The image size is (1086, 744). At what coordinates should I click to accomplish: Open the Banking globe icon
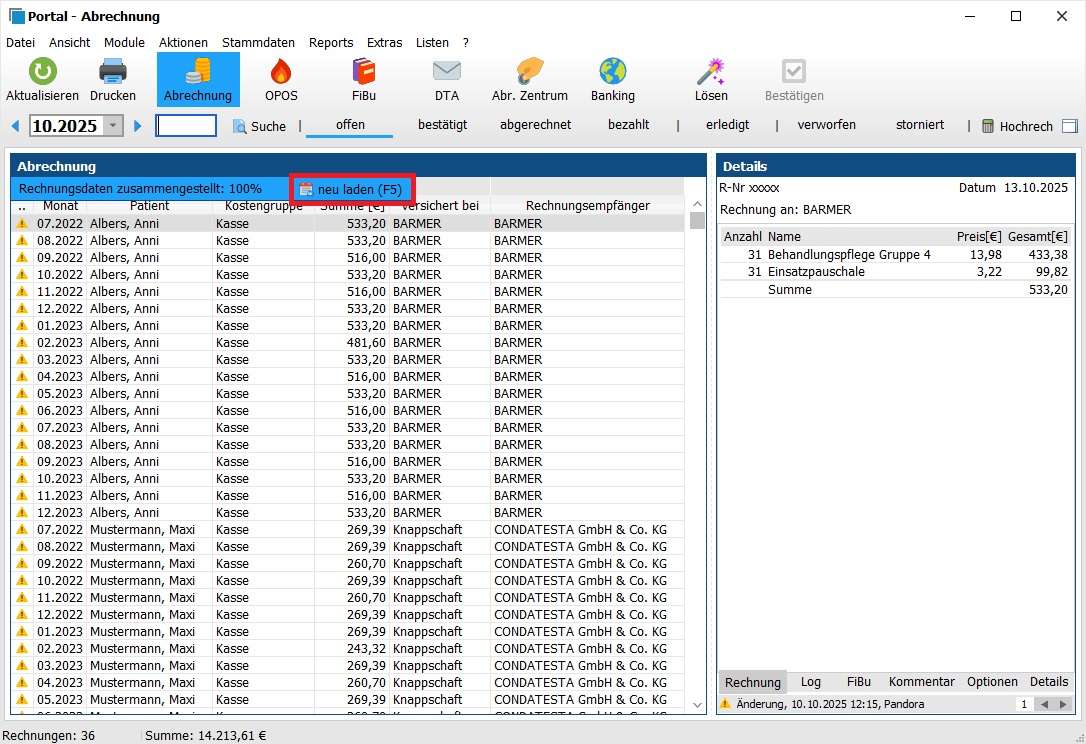click(613, 72)
